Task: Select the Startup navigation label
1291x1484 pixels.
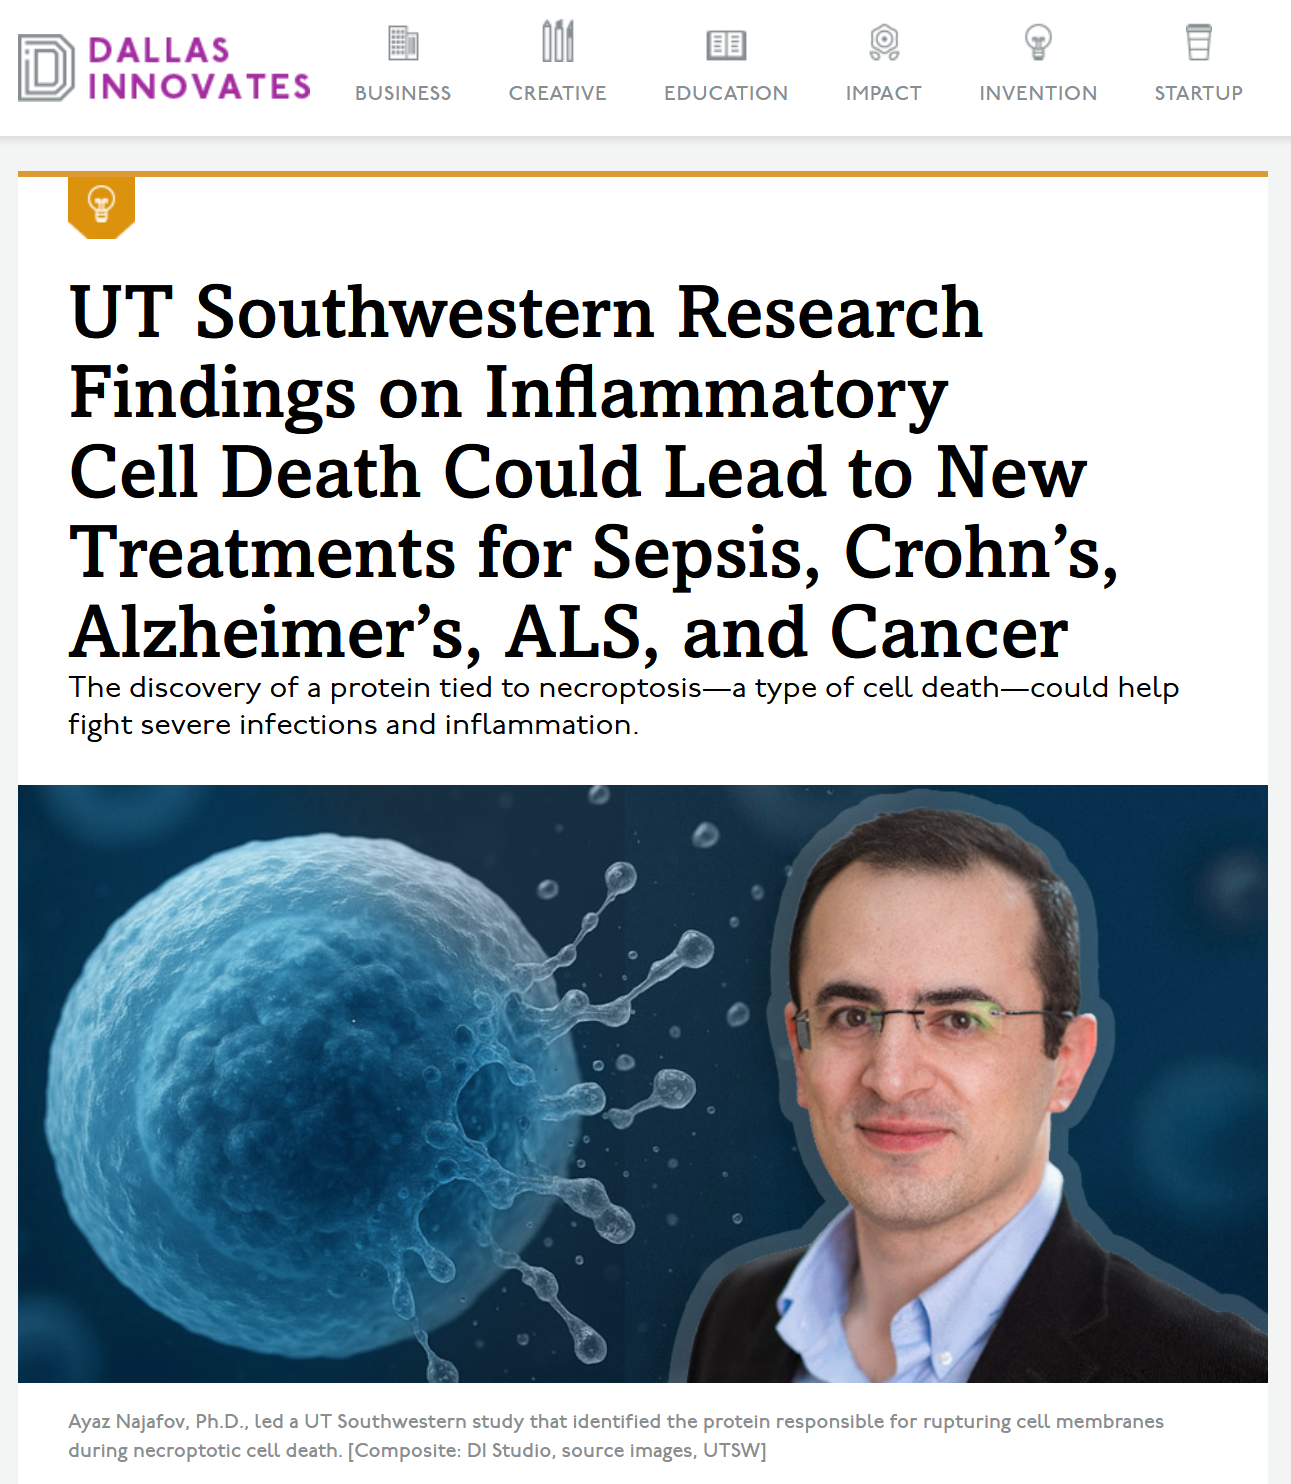Action: tap(1198, 93)
